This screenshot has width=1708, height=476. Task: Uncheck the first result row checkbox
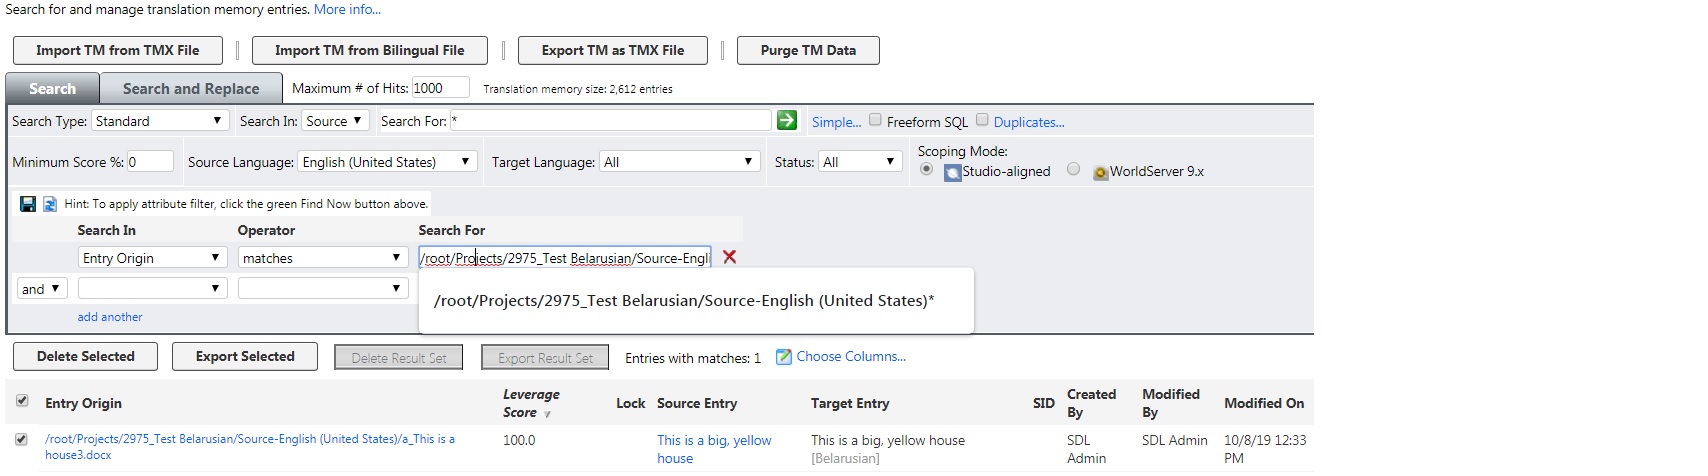(22, 439)
